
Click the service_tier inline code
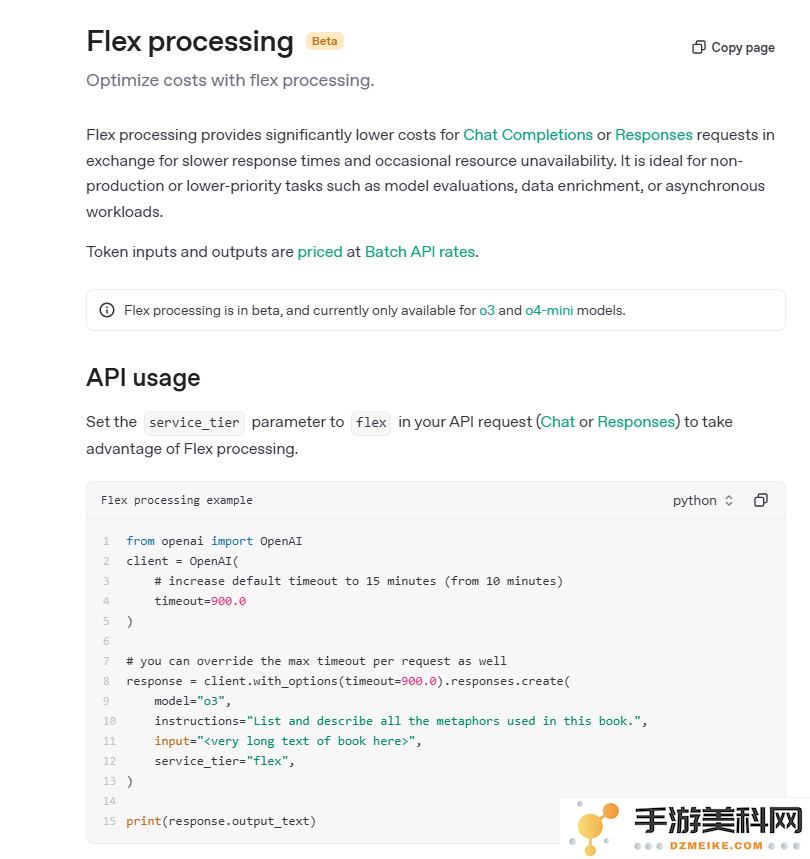194,423
